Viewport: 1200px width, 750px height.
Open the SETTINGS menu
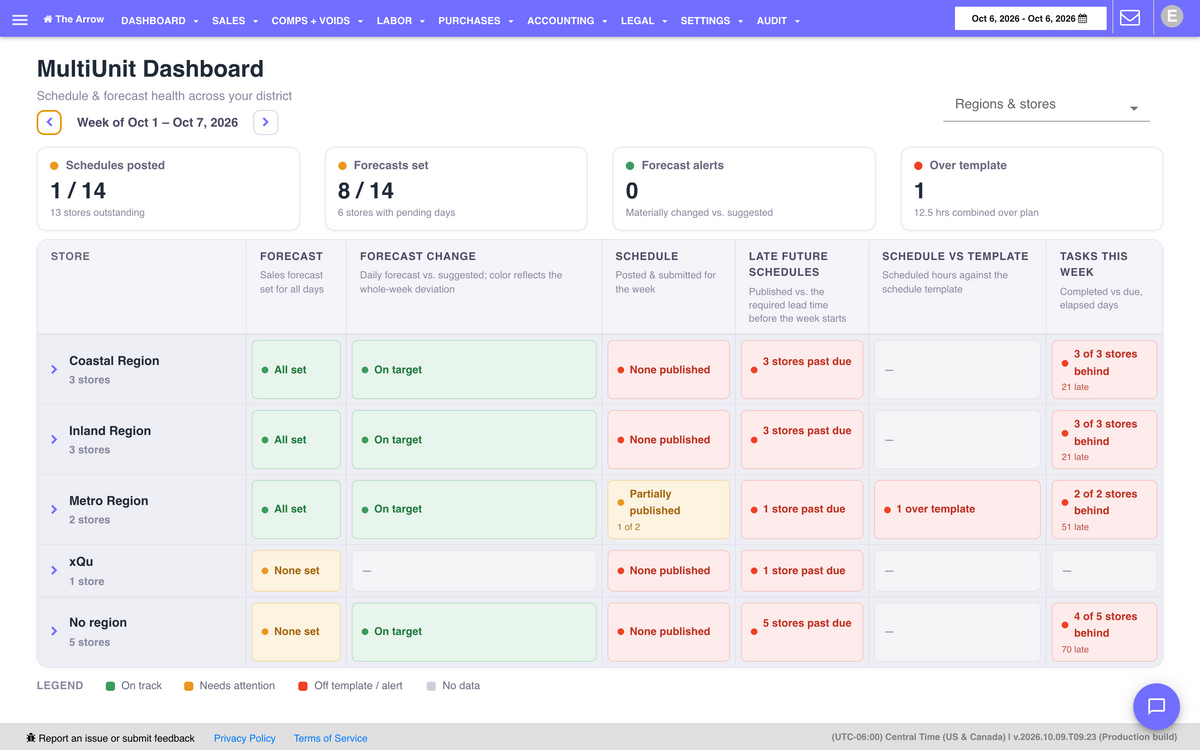(x=712, y=20)
